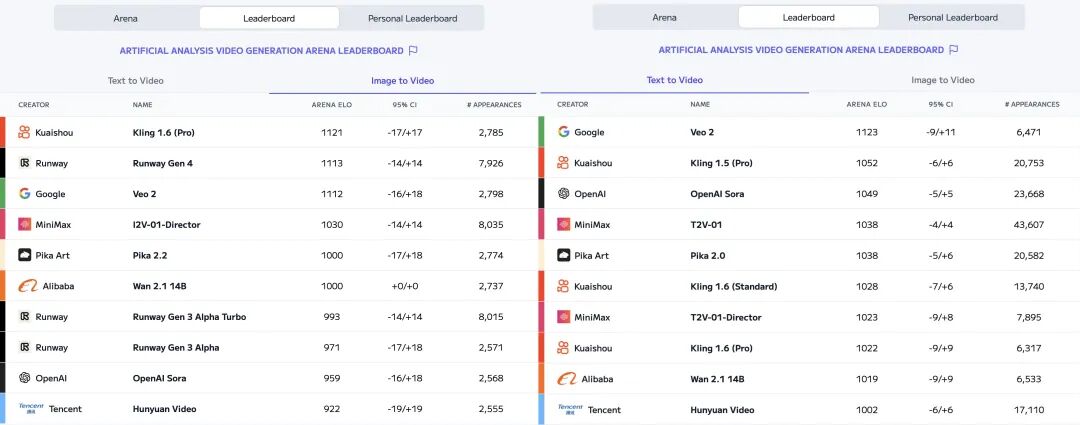The image size is (1080, 425).
Task: Click Runway logo beside Runway Gen 4
Action: (x=24, y=163)
